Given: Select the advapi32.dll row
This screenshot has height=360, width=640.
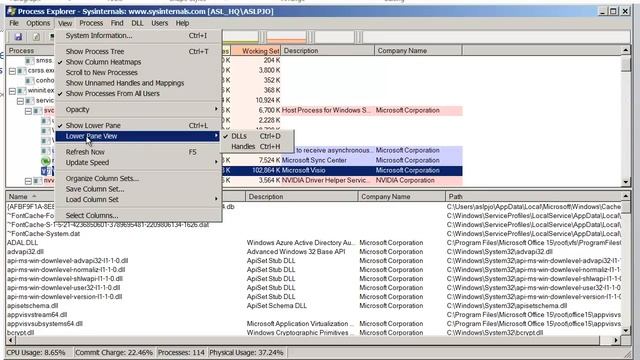Looking at the screenshot, I should (x=313, y=252).
